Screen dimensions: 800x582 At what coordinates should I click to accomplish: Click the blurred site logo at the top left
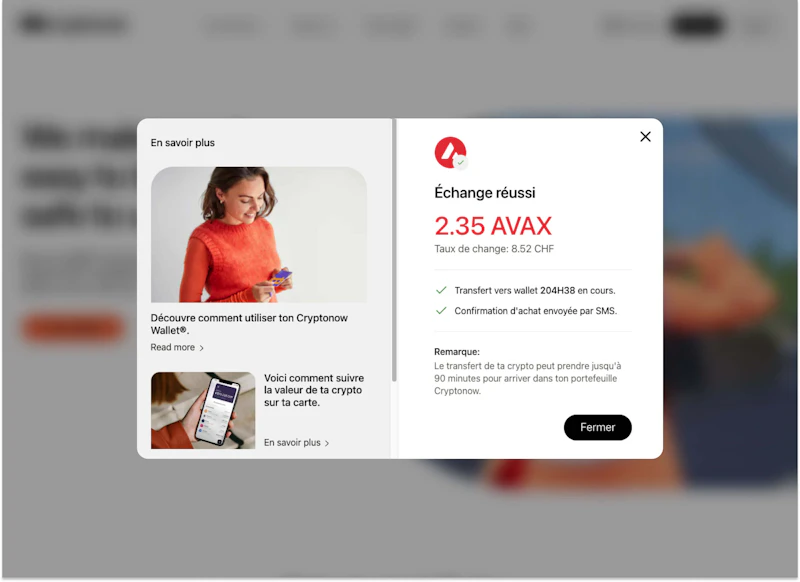coord(73,24)
